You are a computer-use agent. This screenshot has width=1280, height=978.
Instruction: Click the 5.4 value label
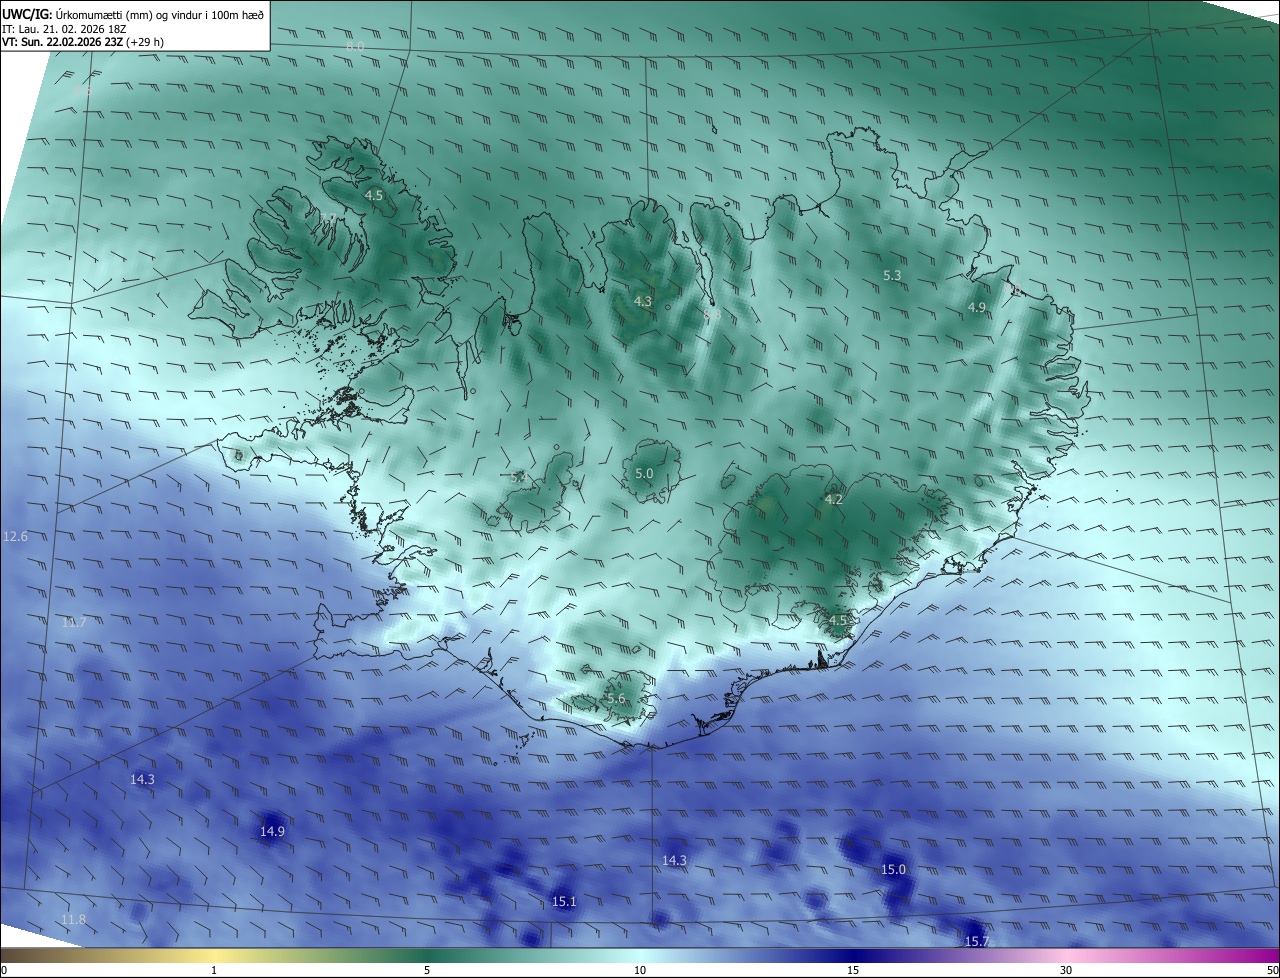pyautogui.click(x=518, y=478)
